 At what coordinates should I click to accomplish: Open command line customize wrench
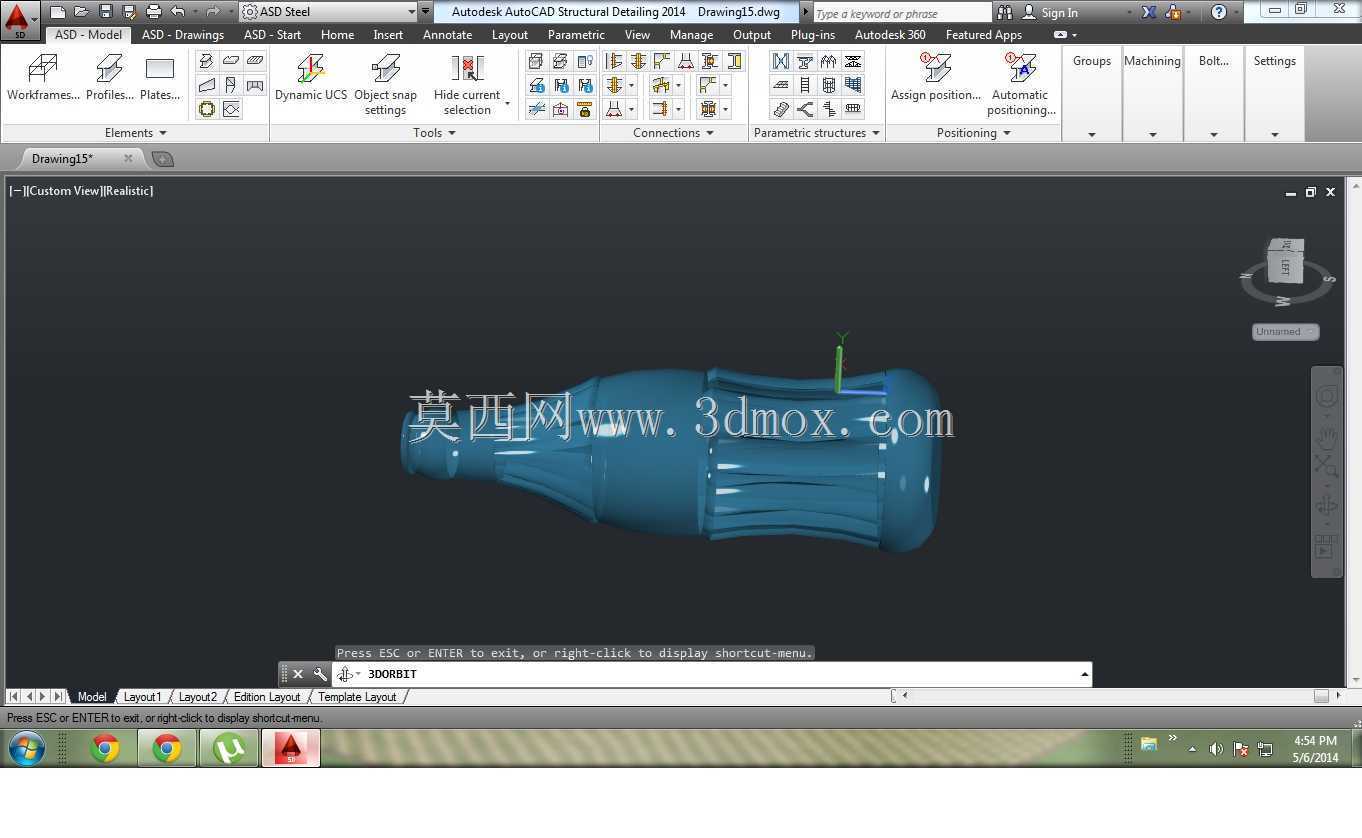click(x=320, y=674)
